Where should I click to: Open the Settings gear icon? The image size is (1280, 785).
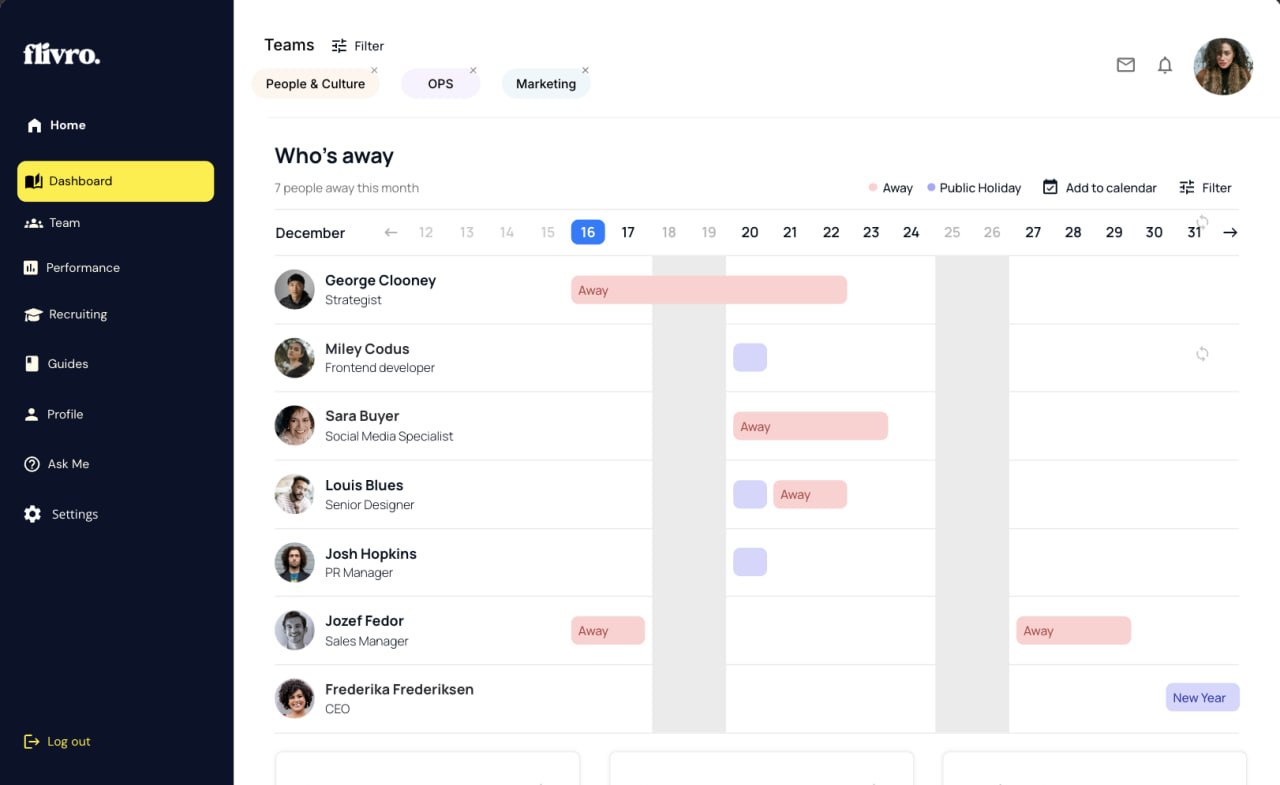pos(33,514)
